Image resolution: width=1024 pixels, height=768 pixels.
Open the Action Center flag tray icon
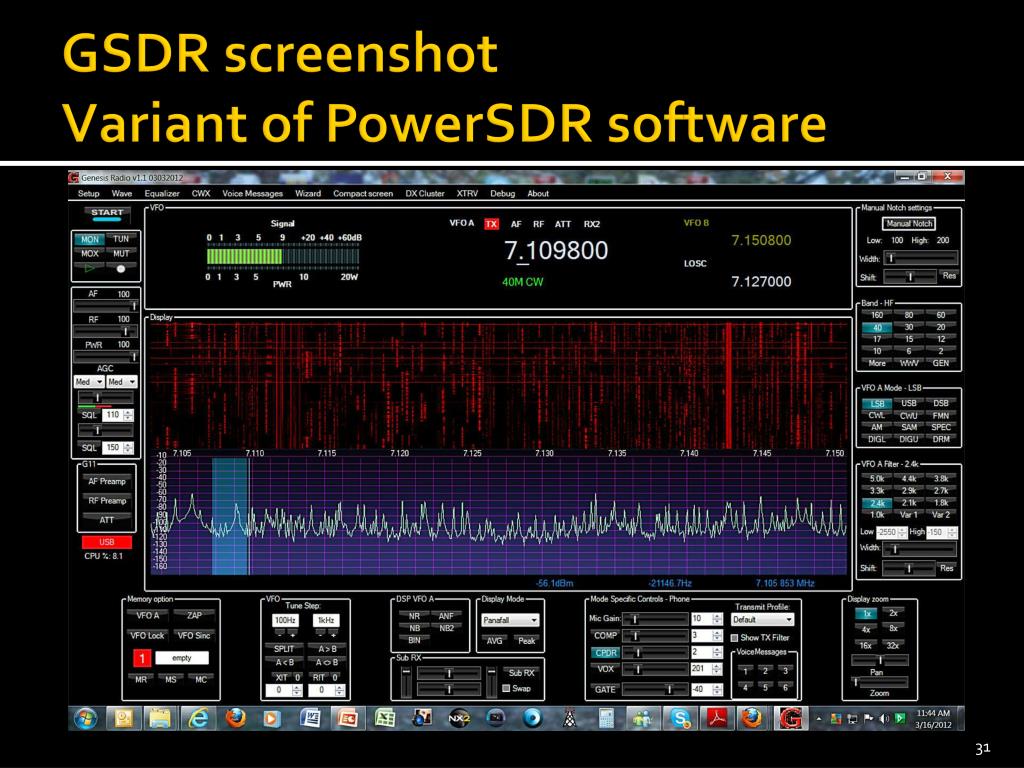869,719
